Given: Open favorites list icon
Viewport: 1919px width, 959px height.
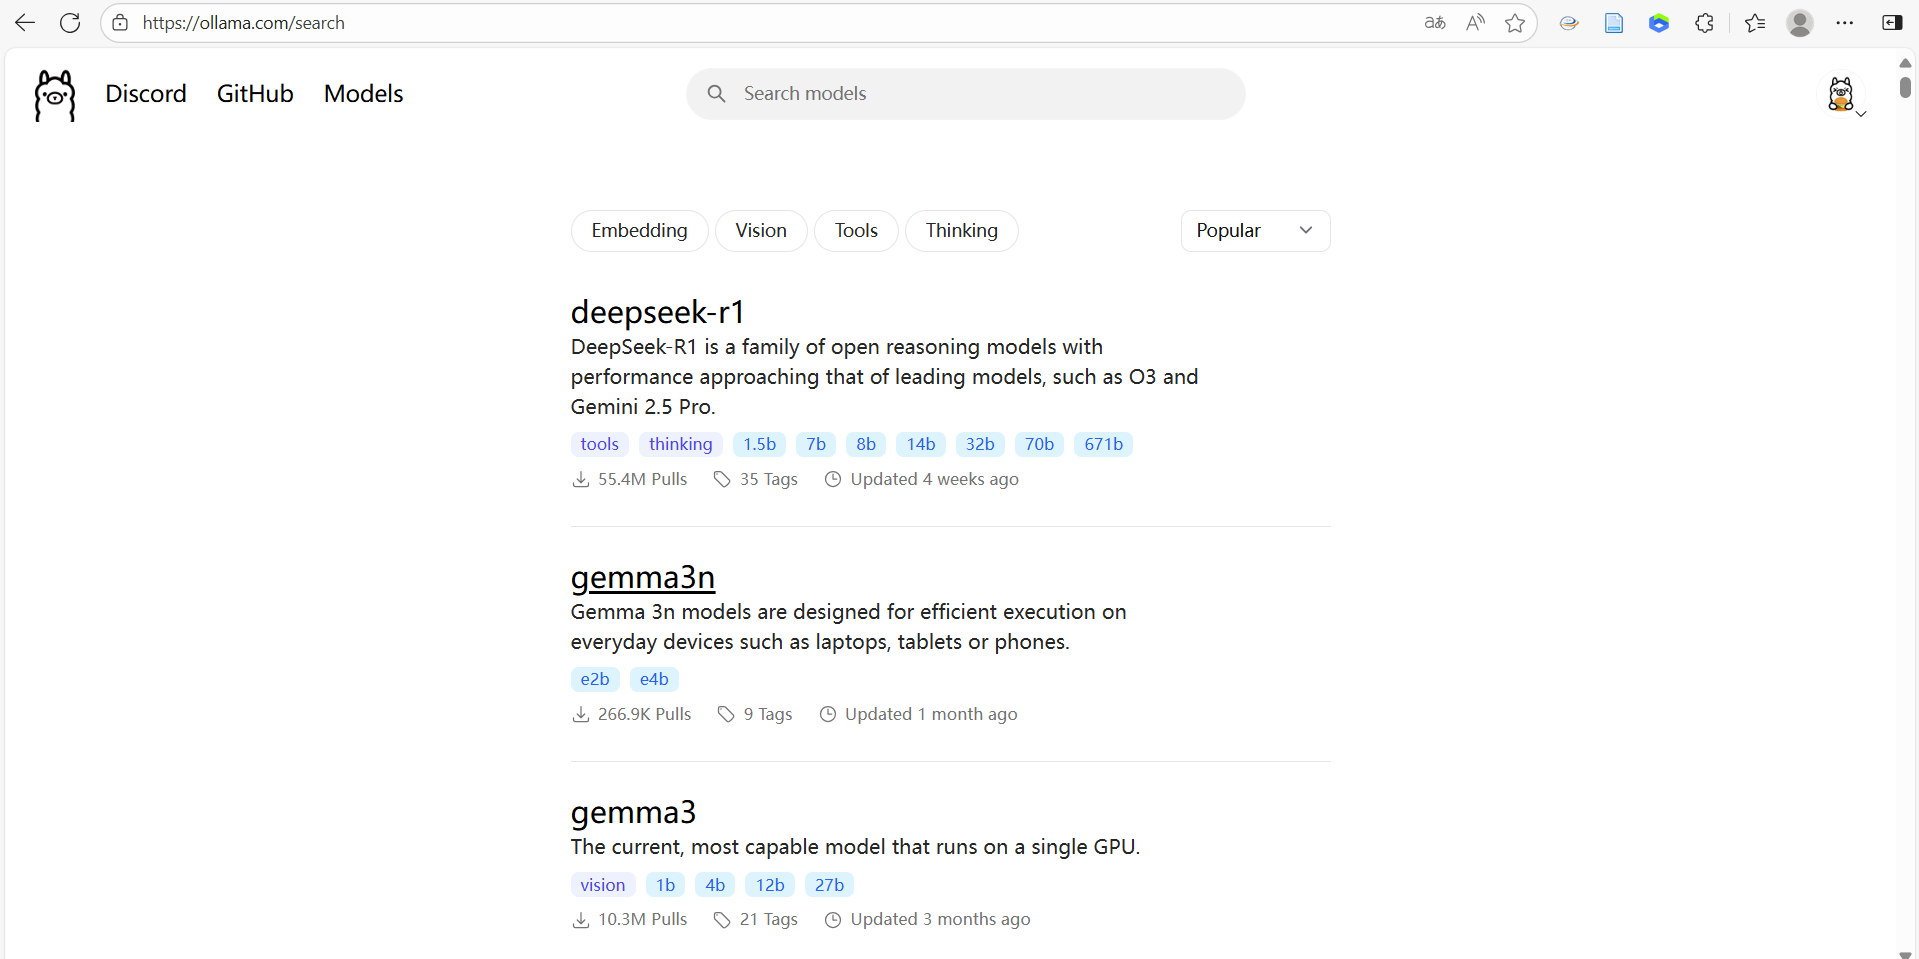Looking at the screenshot, I should [1755, 23].
